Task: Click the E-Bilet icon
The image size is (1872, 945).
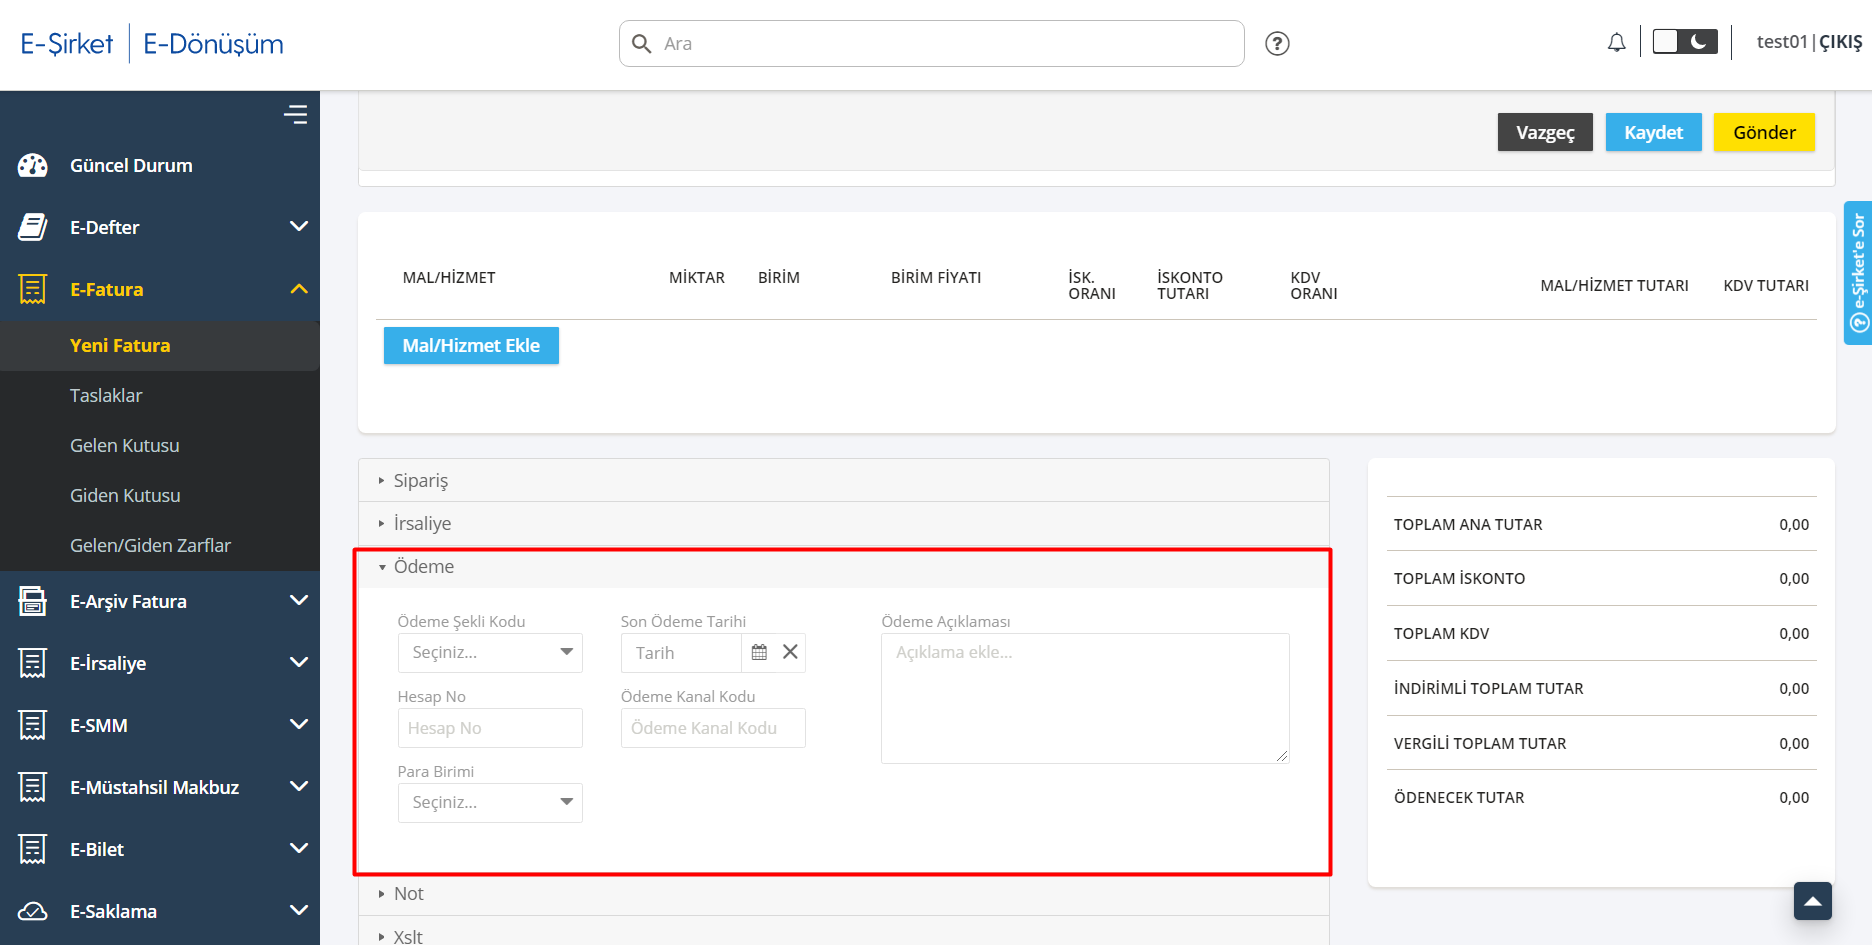Action: pos(33,850)
